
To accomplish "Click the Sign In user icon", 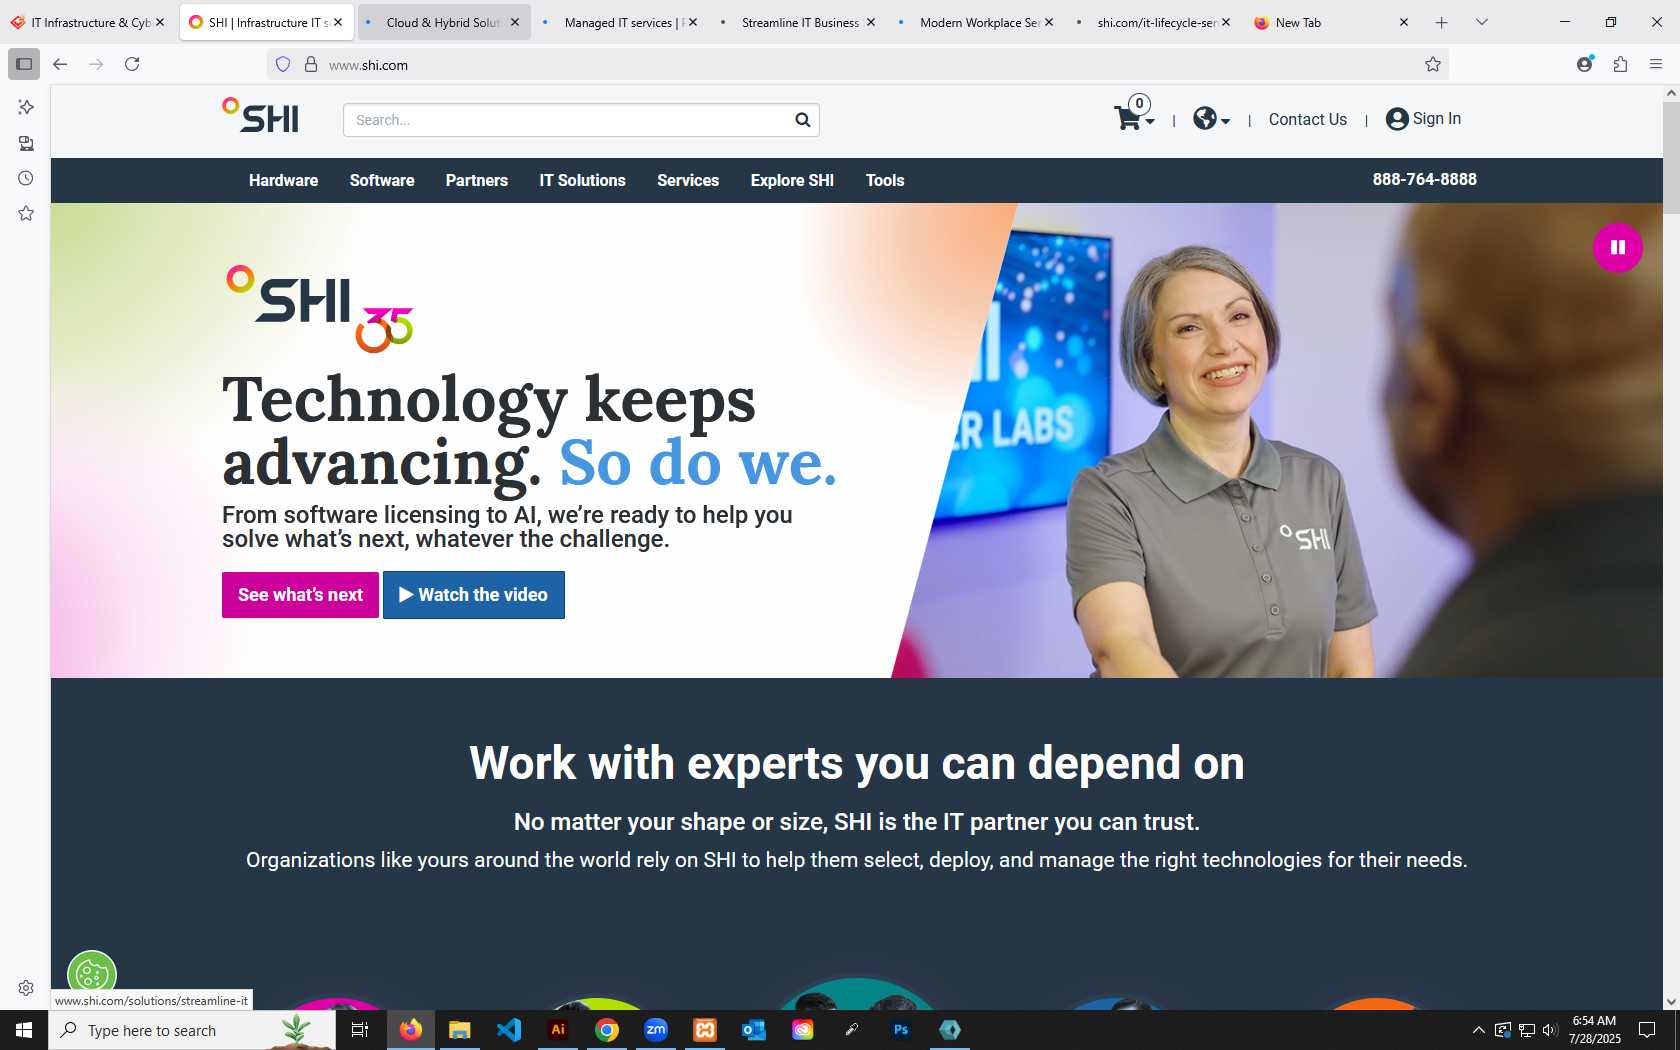I will [x=1397, y=119].
